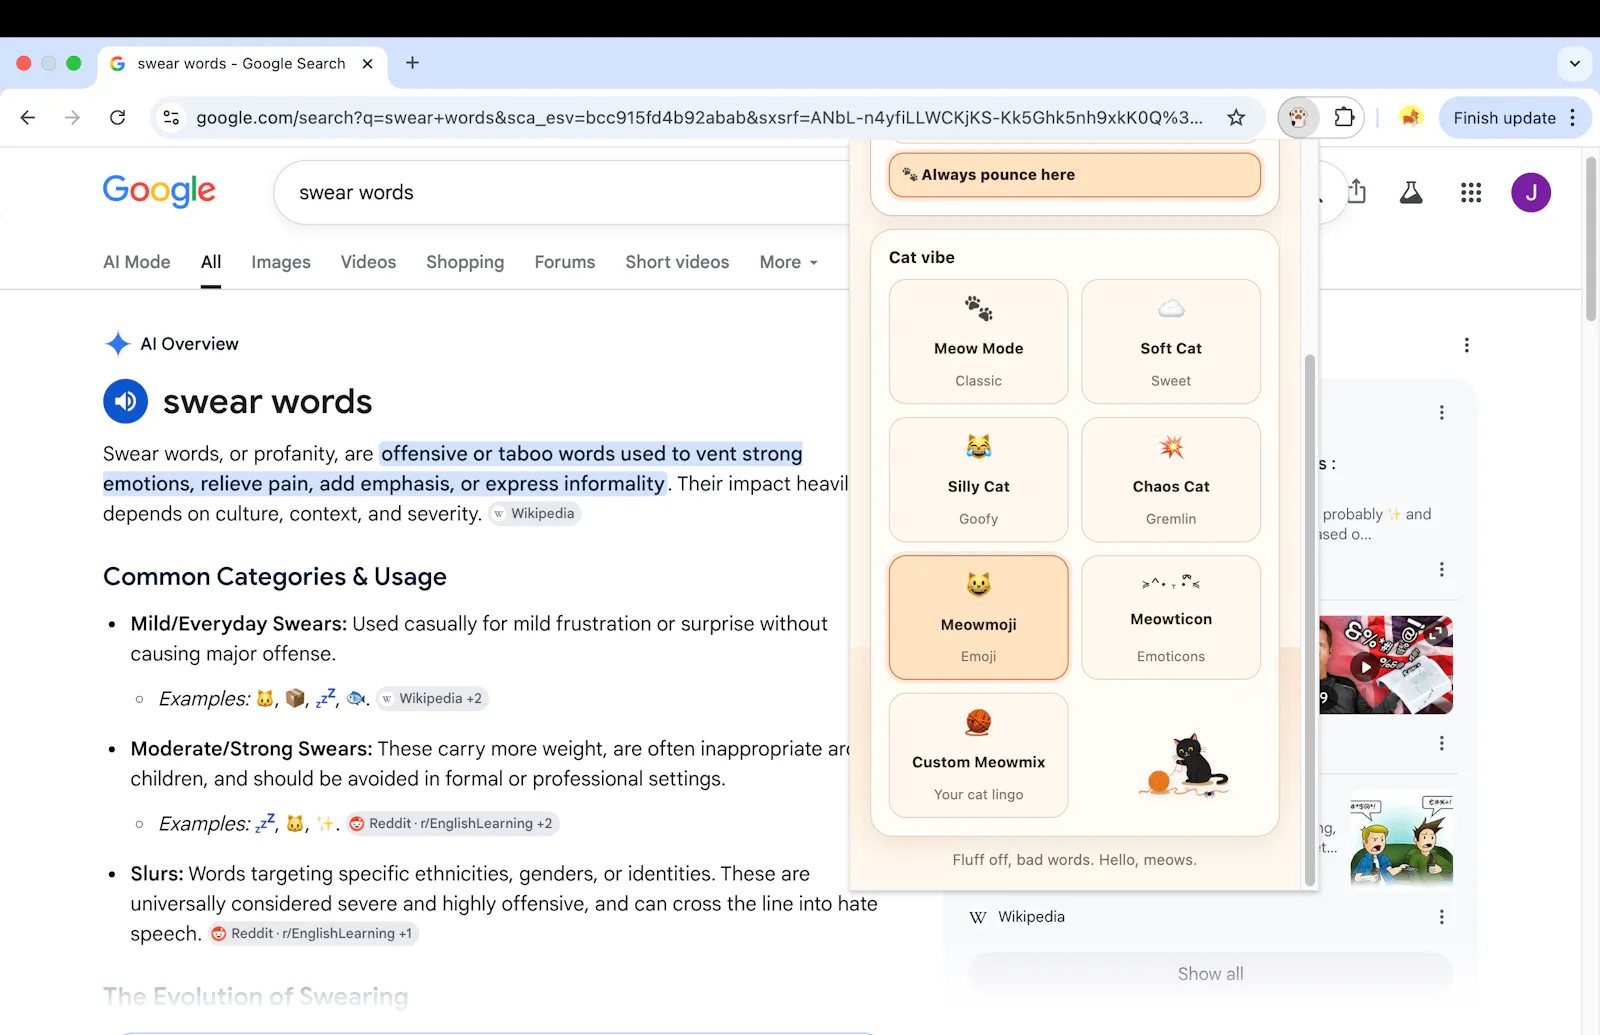Click the share icon near header
Viewport: 1600px width, 1035px height.
[1357, 191]
